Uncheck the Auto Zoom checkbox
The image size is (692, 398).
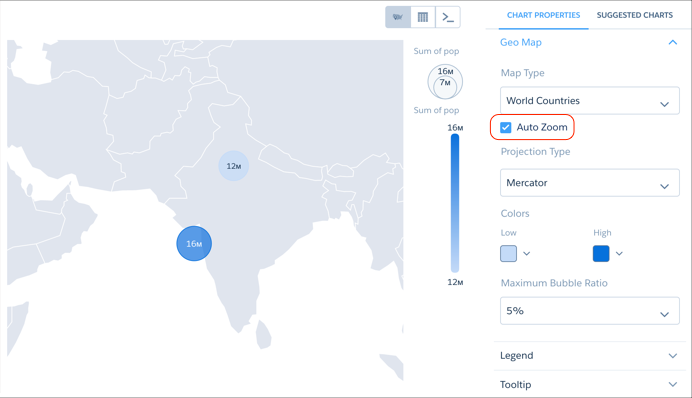click(506, 128)
